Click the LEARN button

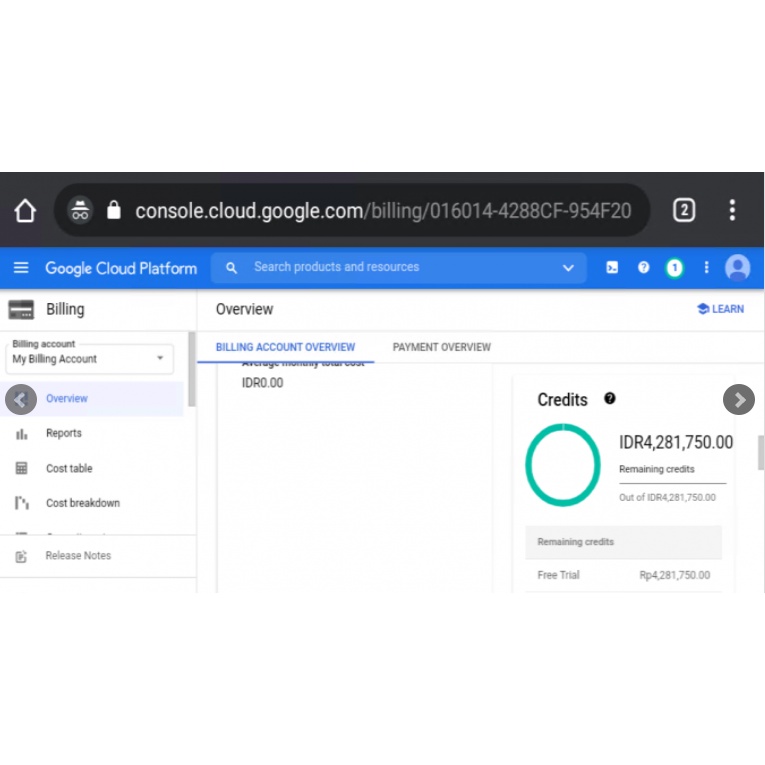[x=720, y=309]
